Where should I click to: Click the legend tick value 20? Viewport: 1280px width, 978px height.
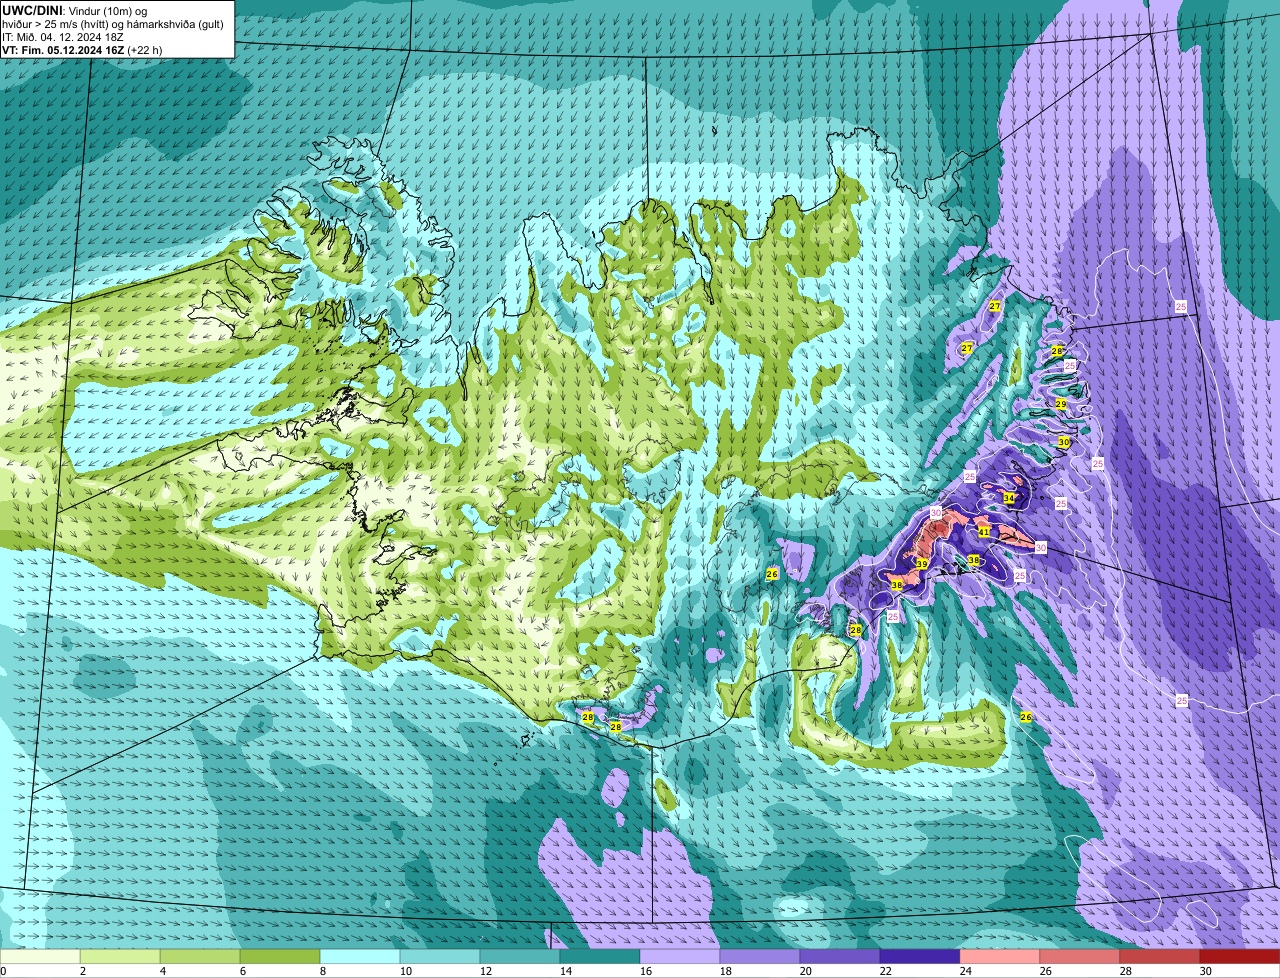805,971
